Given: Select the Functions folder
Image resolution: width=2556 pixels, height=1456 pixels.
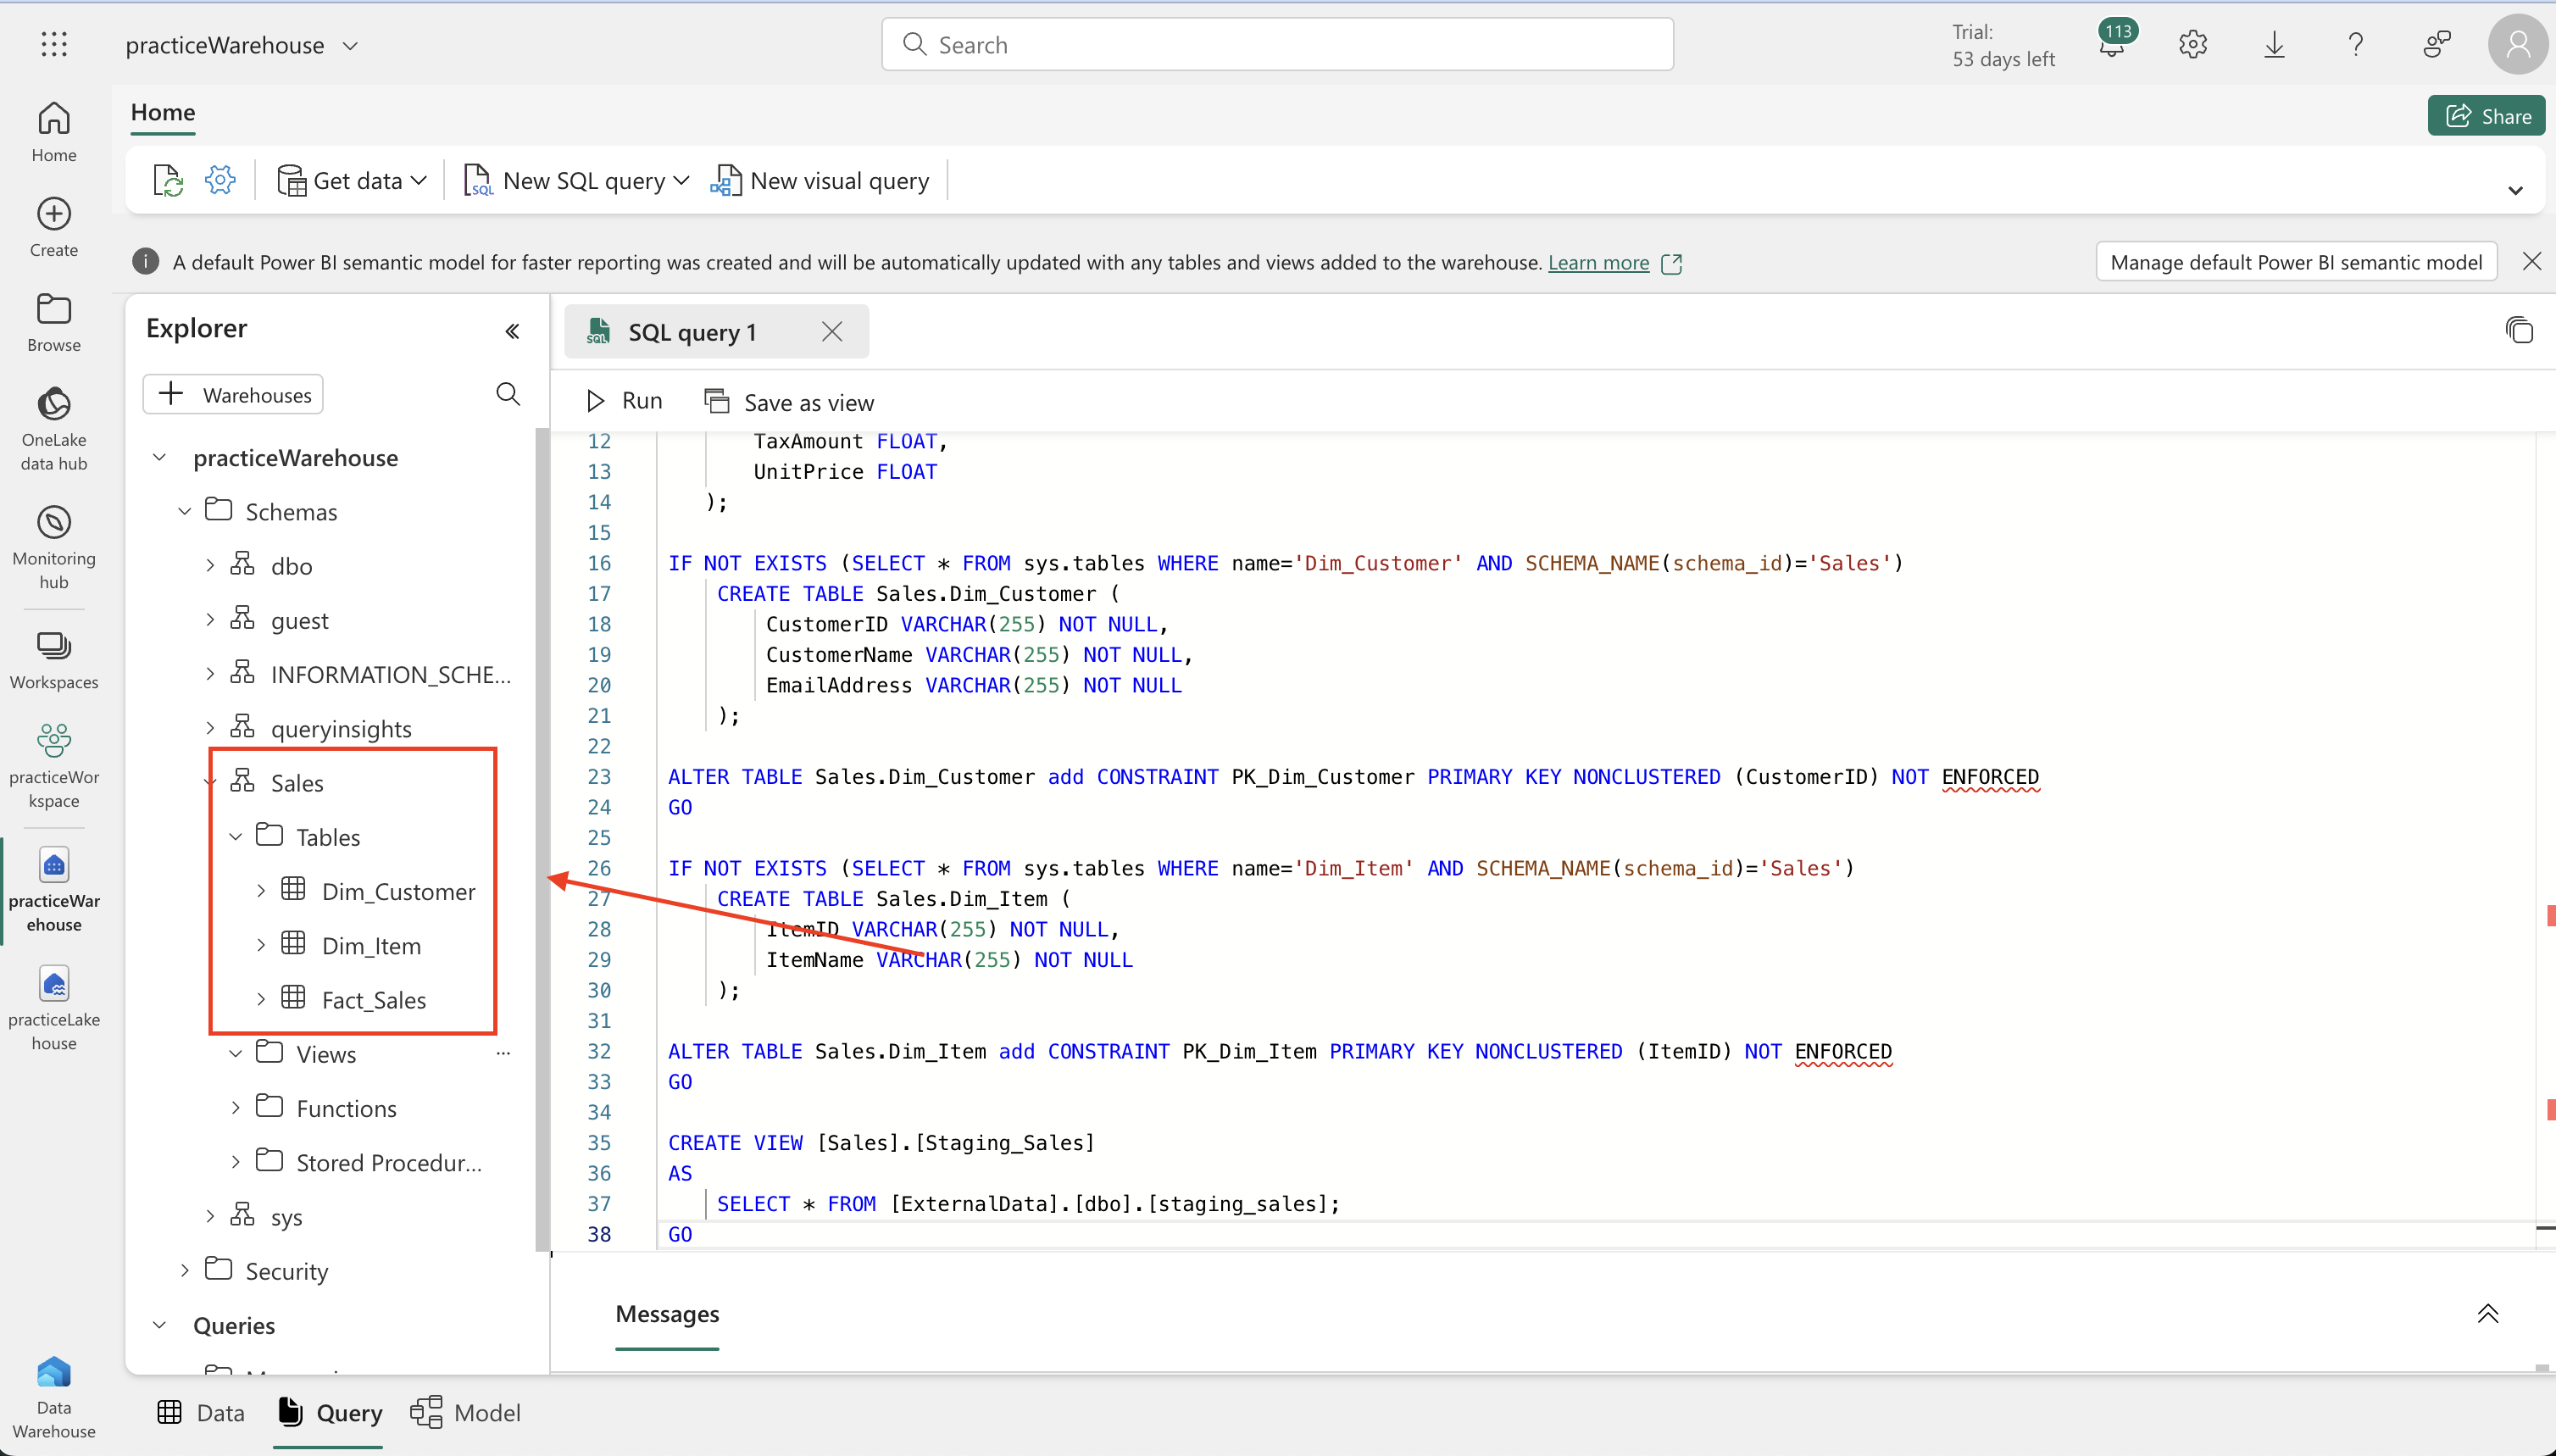Looking at the screenshot, I should pyautogui.click(x=346, y=1108).
